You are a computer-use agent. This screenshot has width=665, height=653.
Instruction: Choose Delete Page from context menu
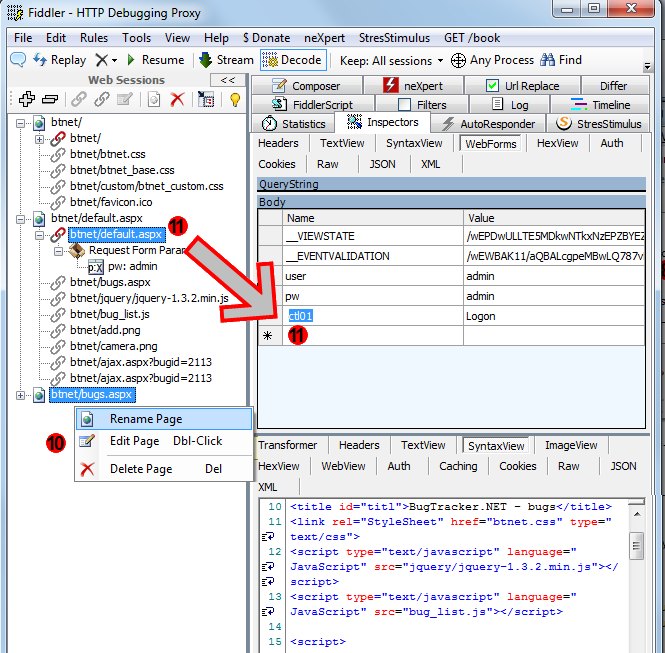click(x=164, y=469)
